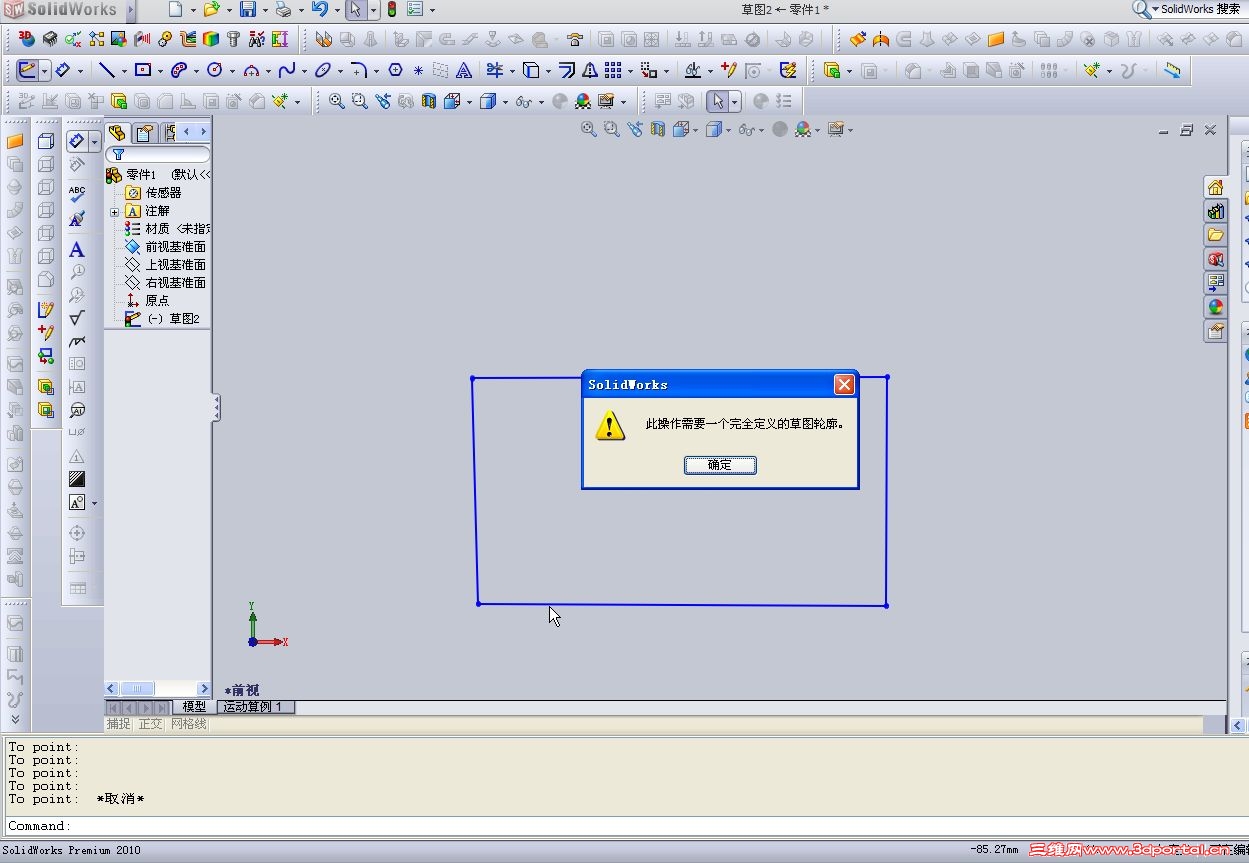Open the Appearances color ball in task pane

[x=1215, y=307]
